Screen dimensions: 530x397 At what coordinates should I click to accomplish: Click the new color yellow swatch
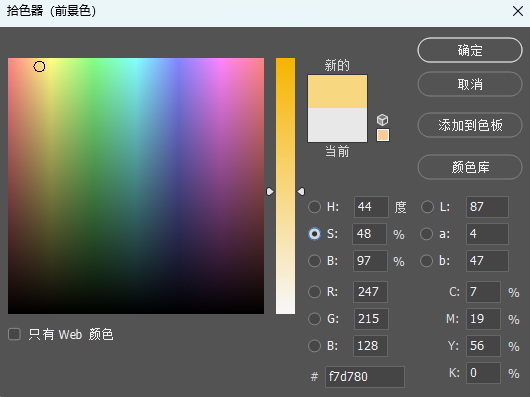[x=337, y=92]
